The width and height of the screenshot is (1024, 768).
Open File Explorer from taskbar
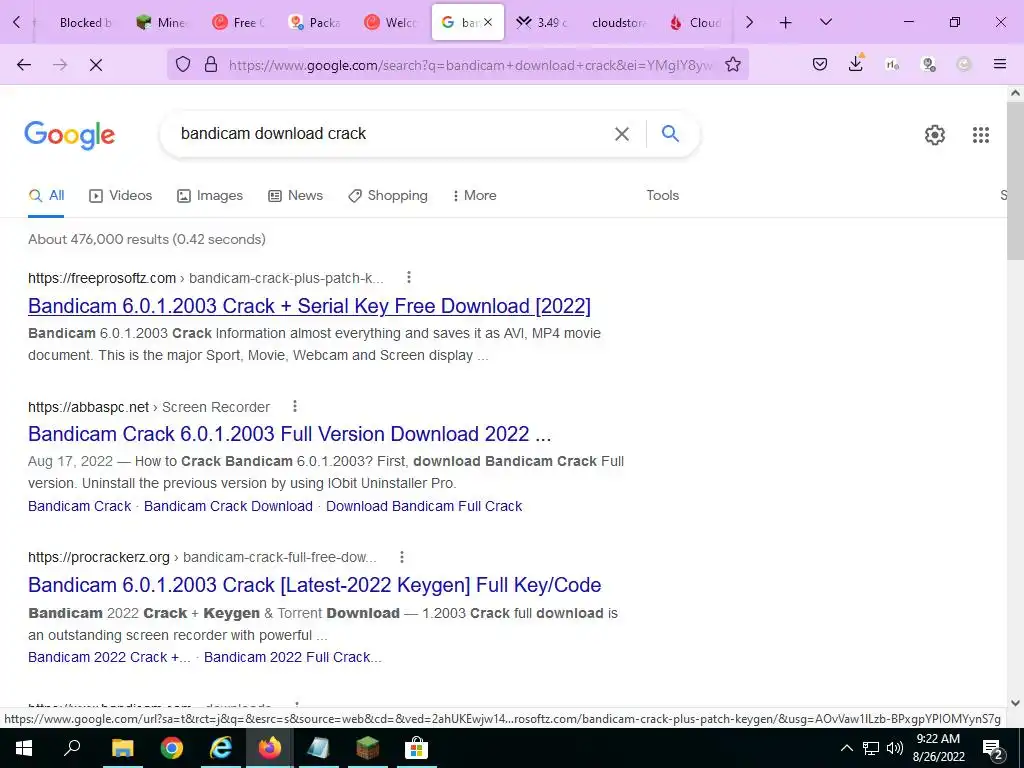click(122, 748)
